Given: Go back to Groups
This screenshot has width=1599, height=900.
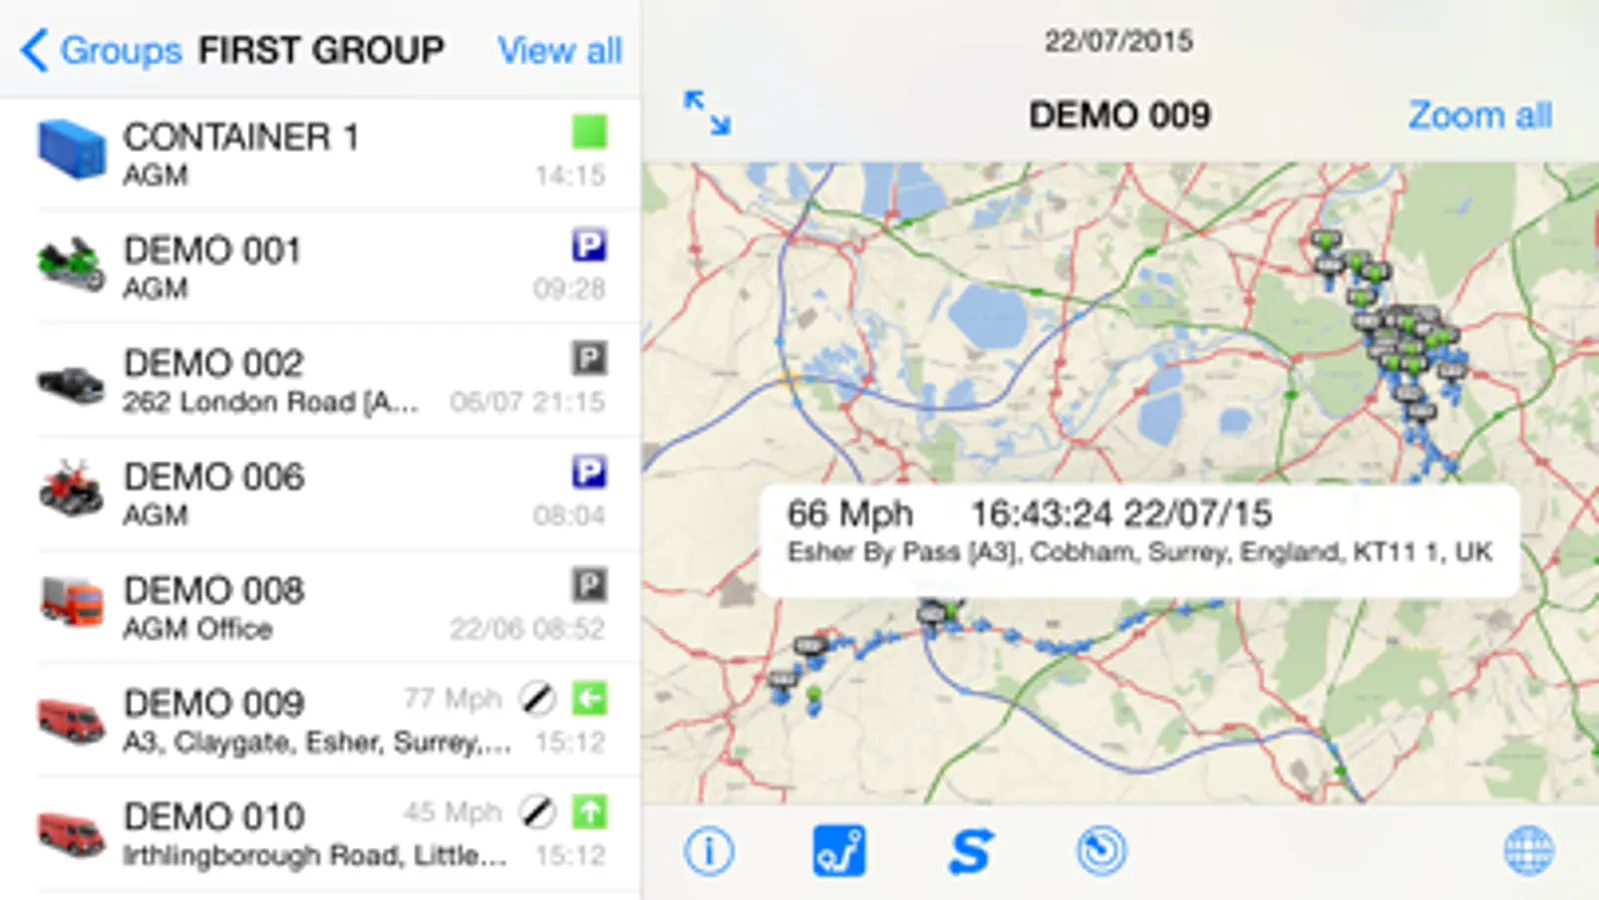Looking at the screenshot, I should tap(100, 50).
